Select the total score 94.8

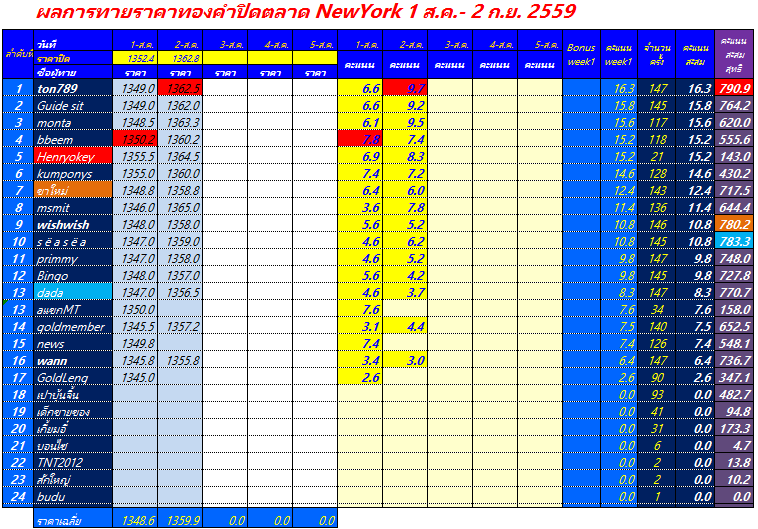(734, 411)
